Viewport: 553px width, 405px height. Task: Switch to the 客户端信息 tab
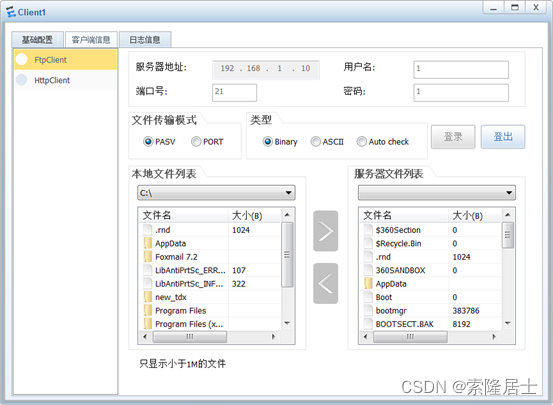tap(91, 40)
